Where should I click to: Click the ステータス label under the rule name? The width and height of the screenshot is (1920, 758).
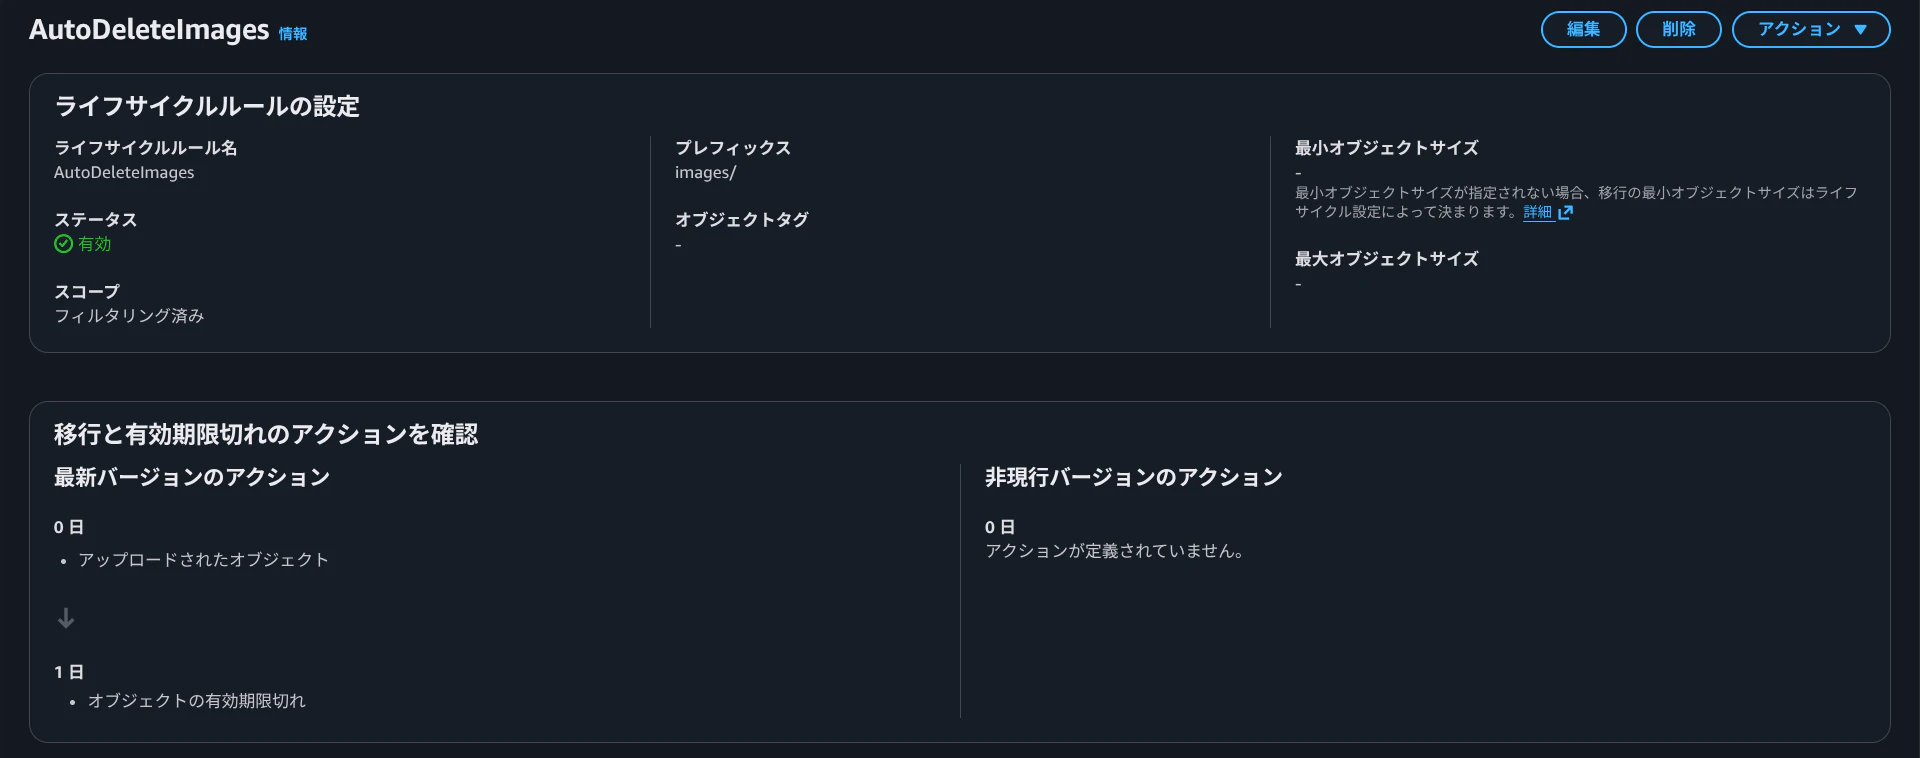point(96,219)
